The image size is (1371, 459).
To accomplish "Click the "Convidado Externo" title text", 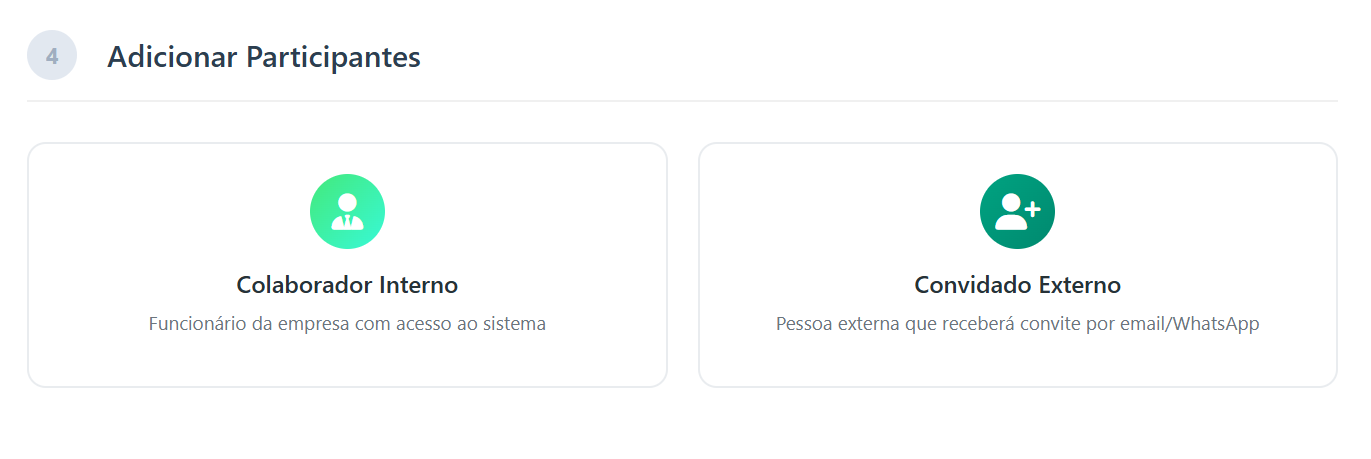I will (x=1017, y=285).
